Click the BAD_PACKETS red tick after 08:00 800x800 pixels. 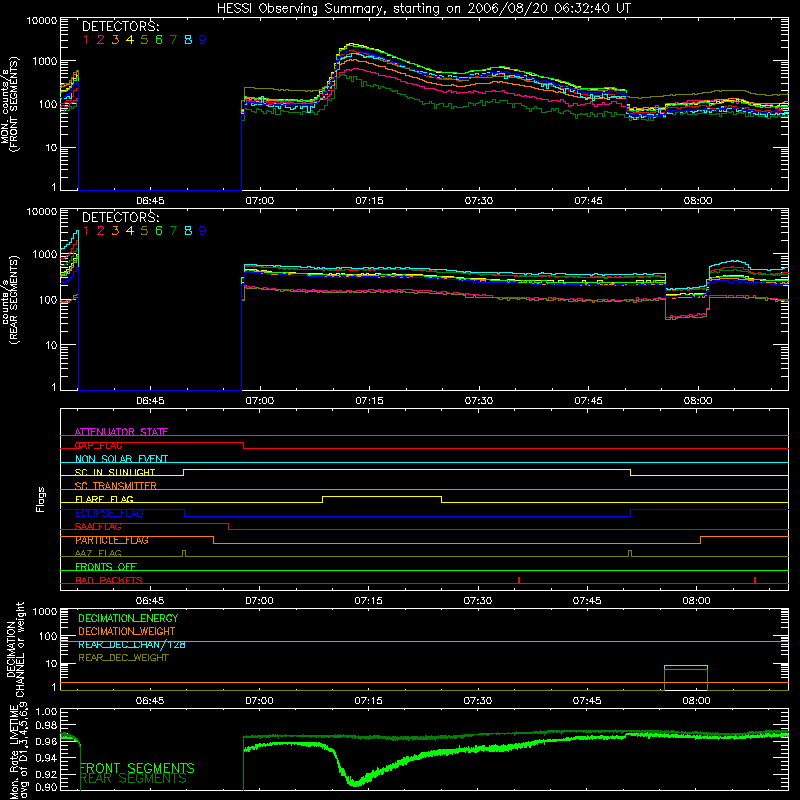pos(755,580)
